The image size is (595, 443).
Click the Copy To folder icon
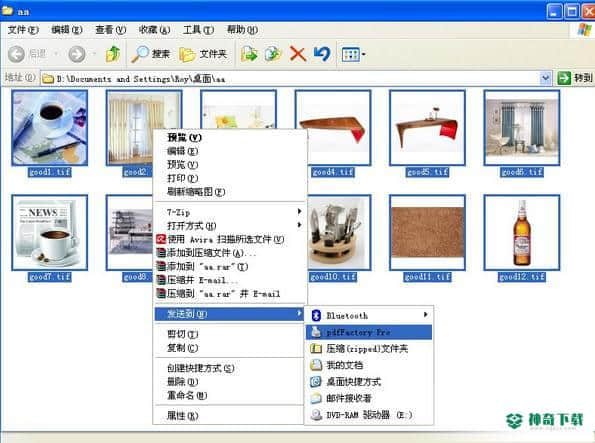[x=273, y=54]
